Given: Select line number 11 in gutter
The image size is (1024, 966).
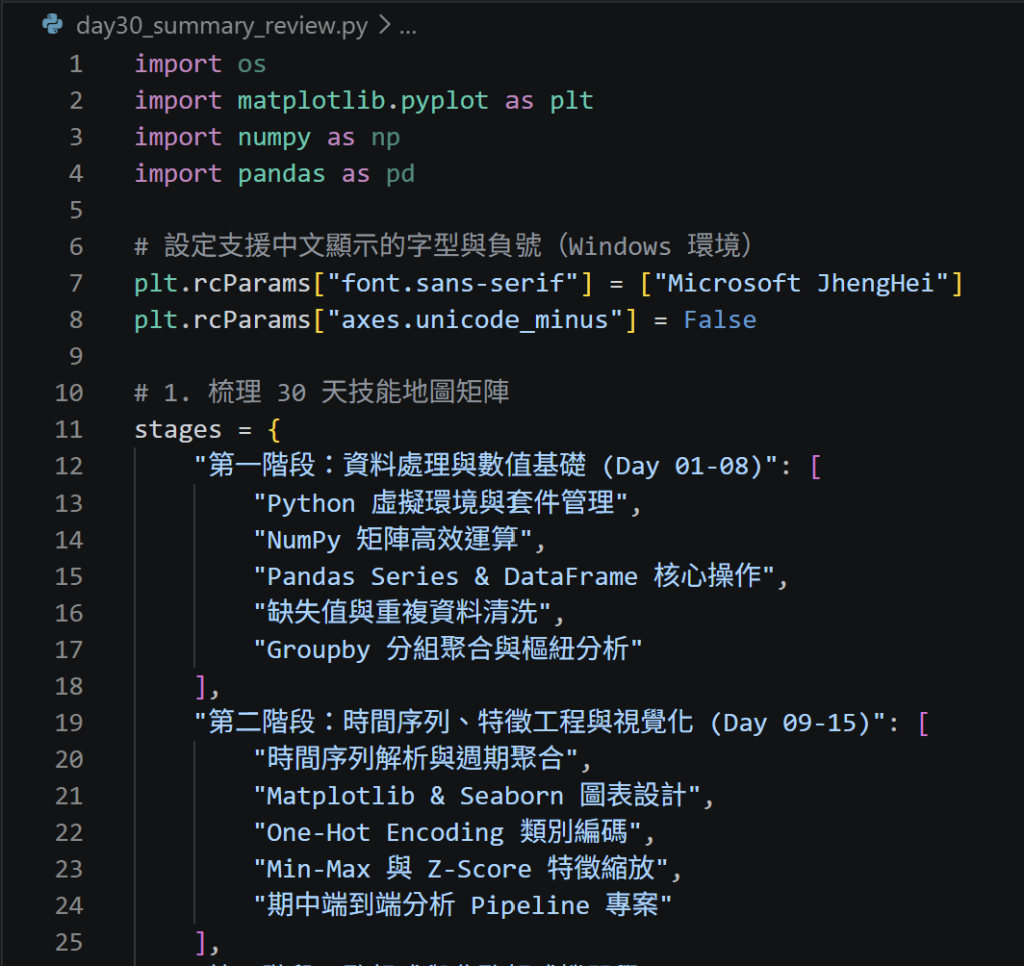Looking at the screenshot, I should (69, 430).
